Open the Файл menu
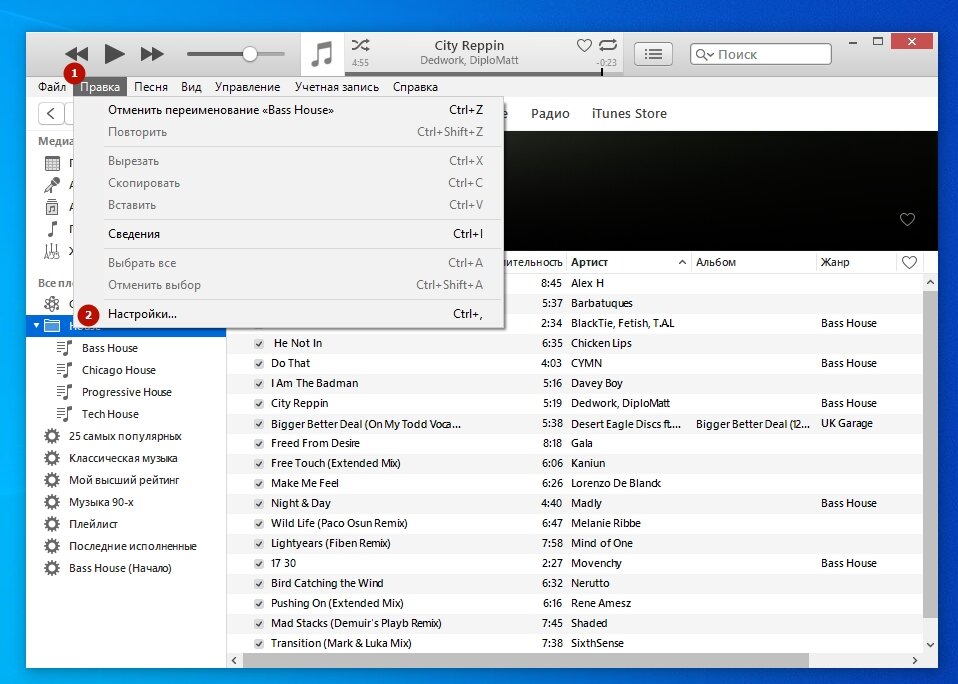The image size is (958, 684). click(51, 87)
